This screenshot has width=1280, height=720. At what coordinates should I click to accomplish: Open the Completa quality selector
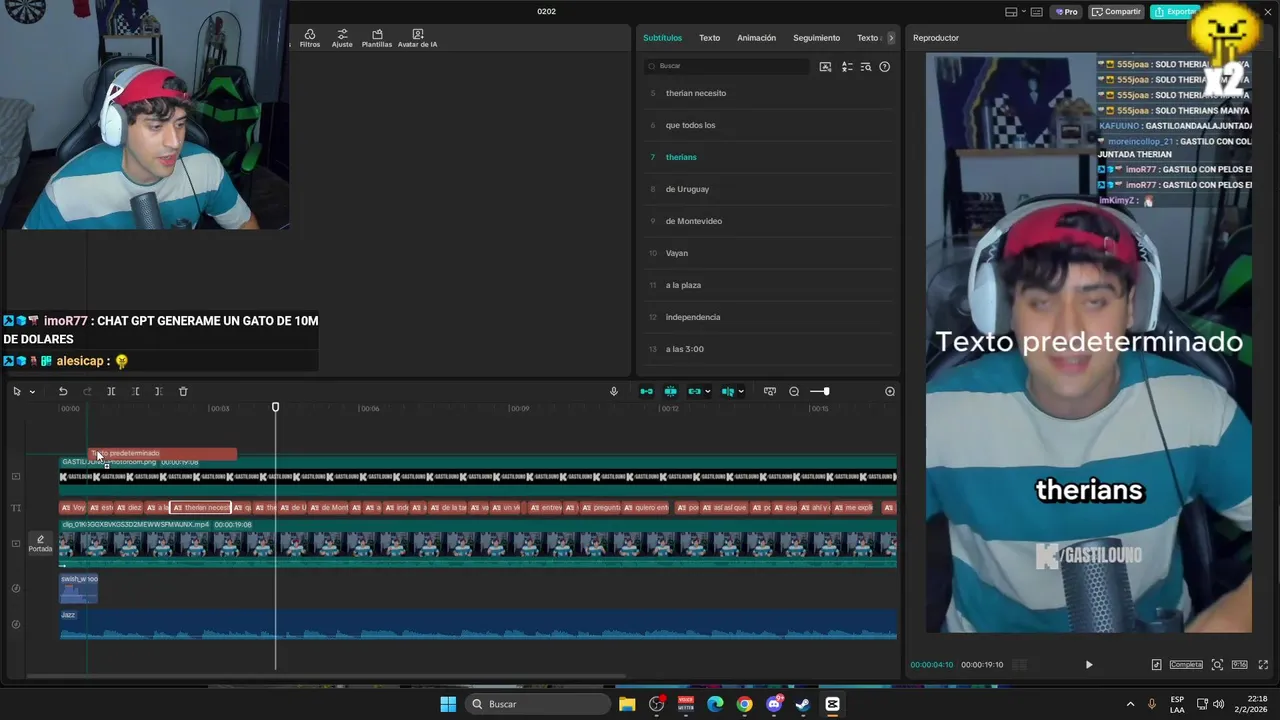pyautogui.click(x=1186, y=664)
